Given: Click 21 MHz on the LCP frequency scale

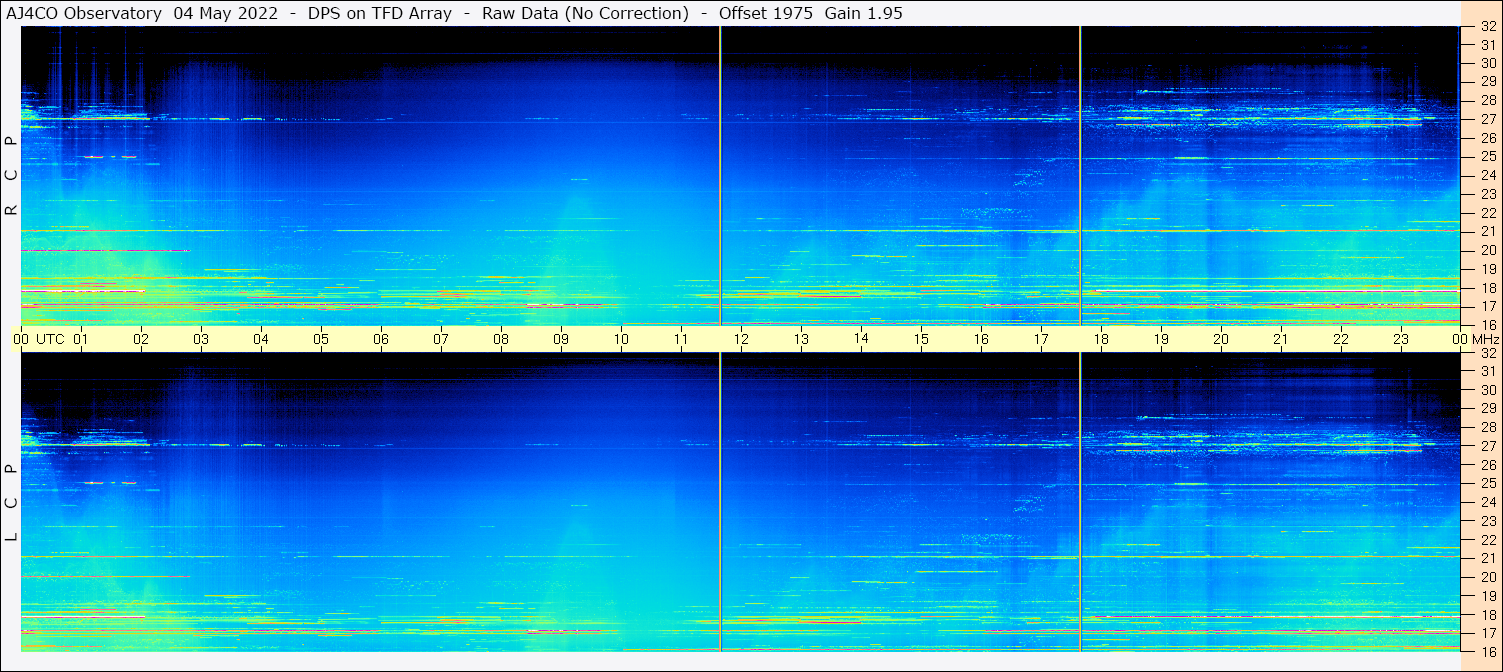Looking at the screenshot, I should click(x=1487, y=558).
